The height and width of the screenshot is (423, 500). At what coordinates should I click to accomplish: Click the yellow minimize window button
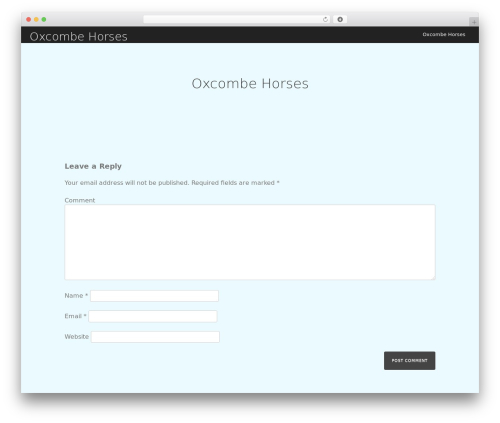(x=36, y=19)
